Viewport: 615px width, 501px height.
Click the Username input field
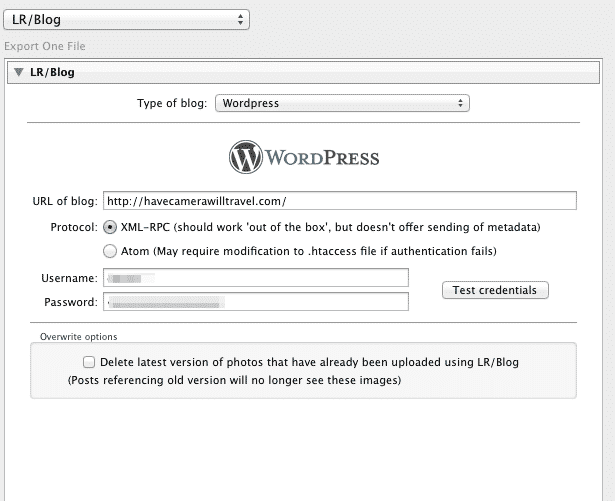pyautogui.click(x=256, y=278)
